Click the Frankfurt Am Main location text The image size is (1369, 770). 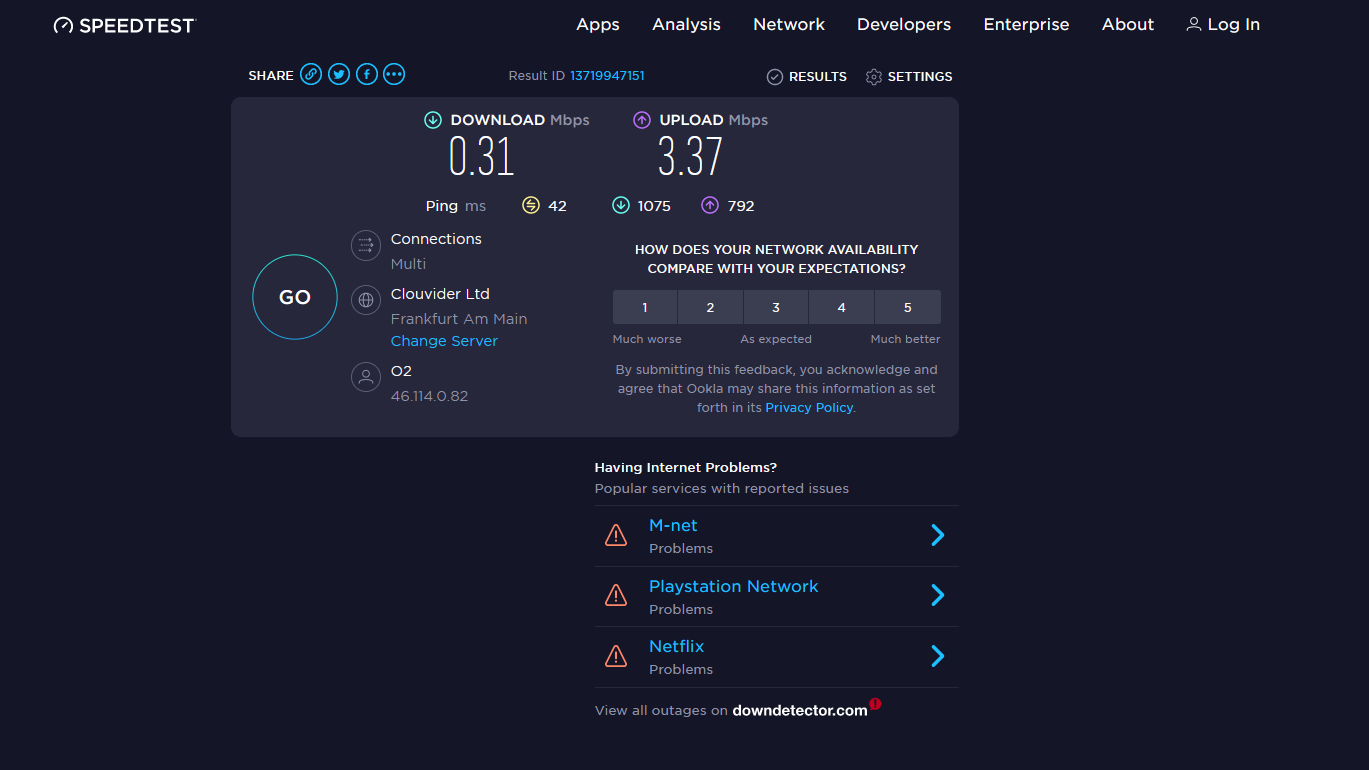(x=459, y=319)
